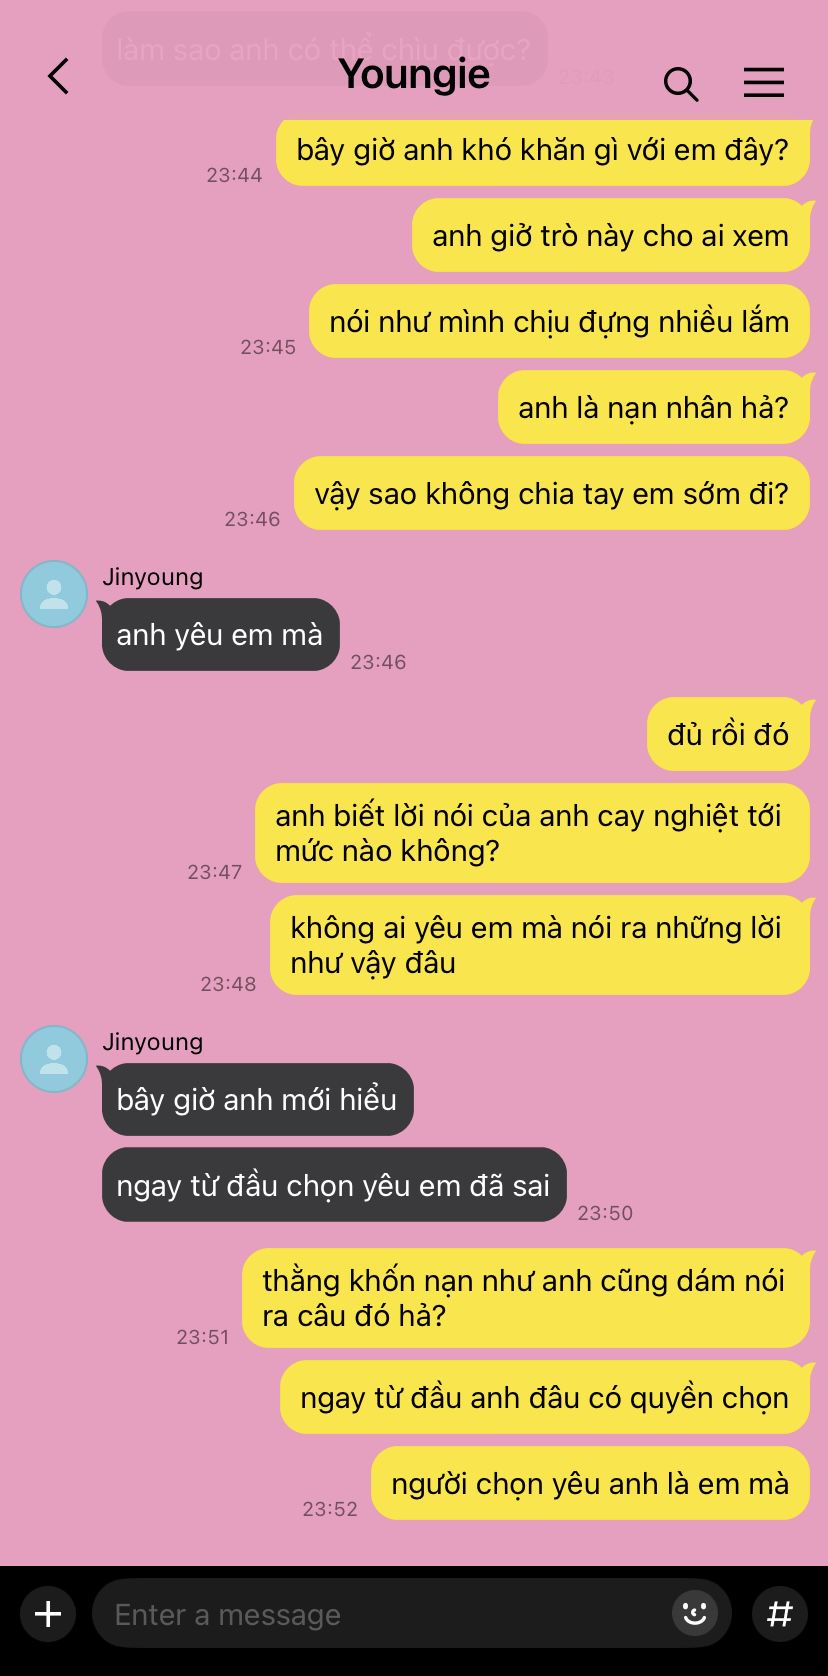The image size is (828, 1676).
Task: Select message 'anh yêu em mà'
Action: click(220, 634)
